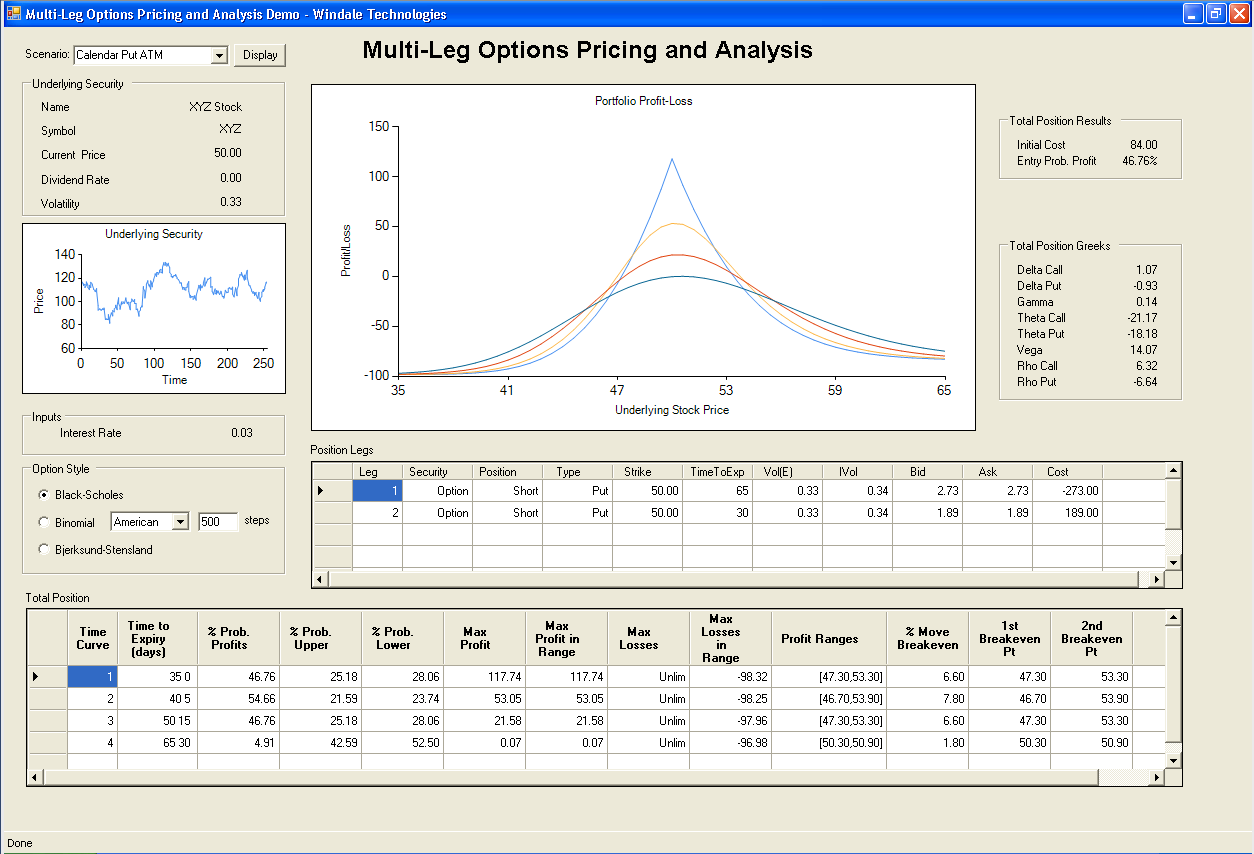Image resolution: width=1254 pixels, height=854 pixels.
Task: Click the Profit Ranges column header
Action: [828, 638]
